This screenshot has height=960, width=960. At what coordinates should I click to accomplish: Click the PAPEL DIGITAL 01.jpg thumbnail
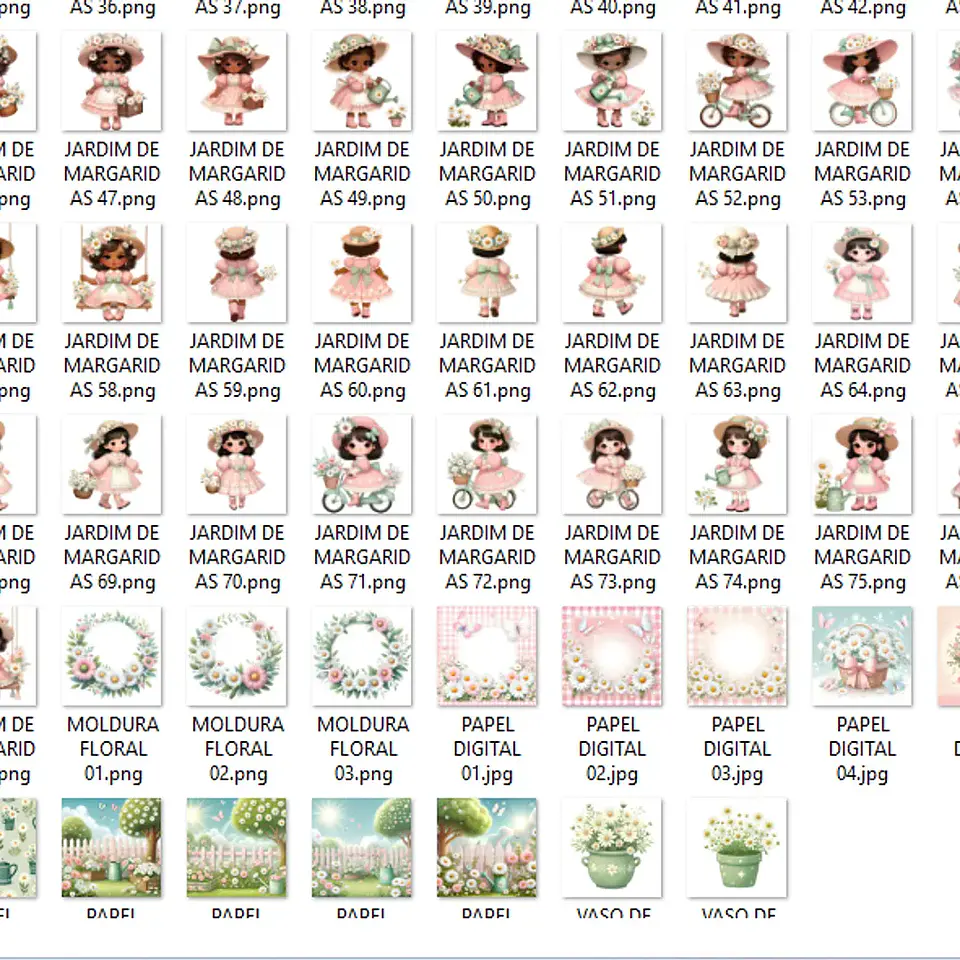[487, 656]
